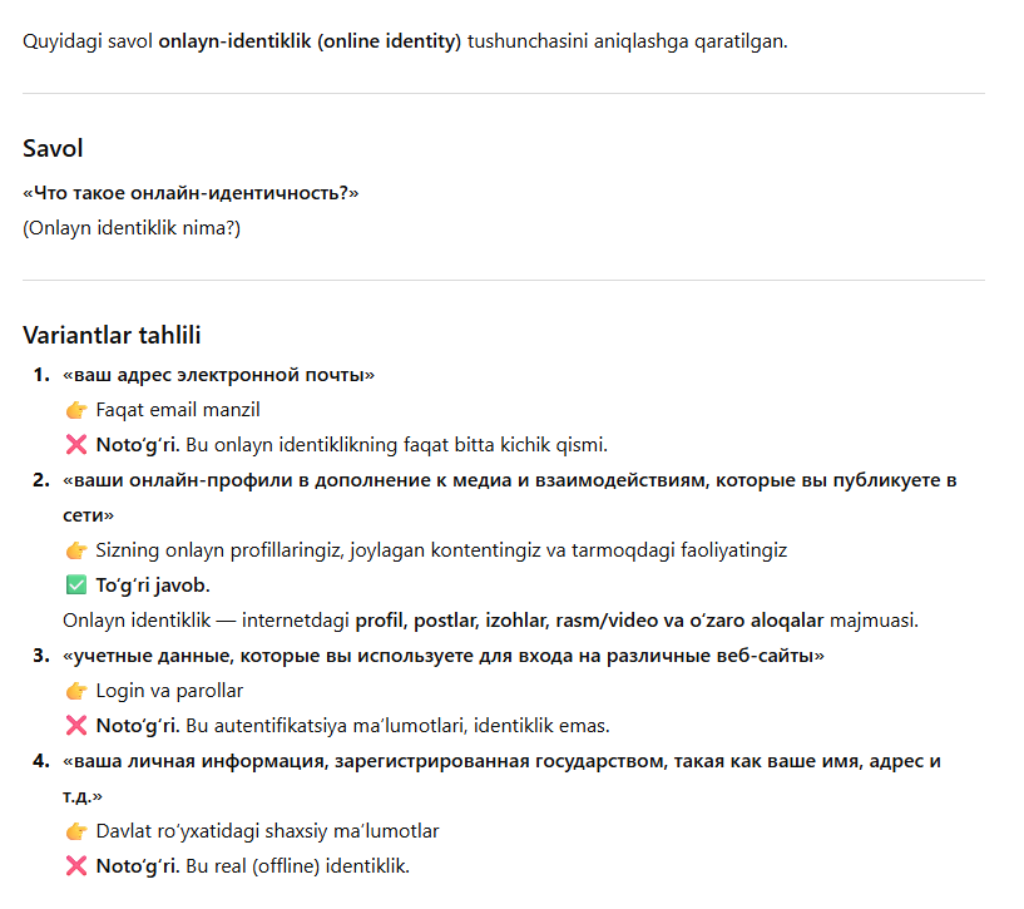Viewport: 1024px width, 909px height.
Task: Click the pointing hand before "Davlat ro'yxatidagi"
Action: pyautogui.click(x=77, y=832)
